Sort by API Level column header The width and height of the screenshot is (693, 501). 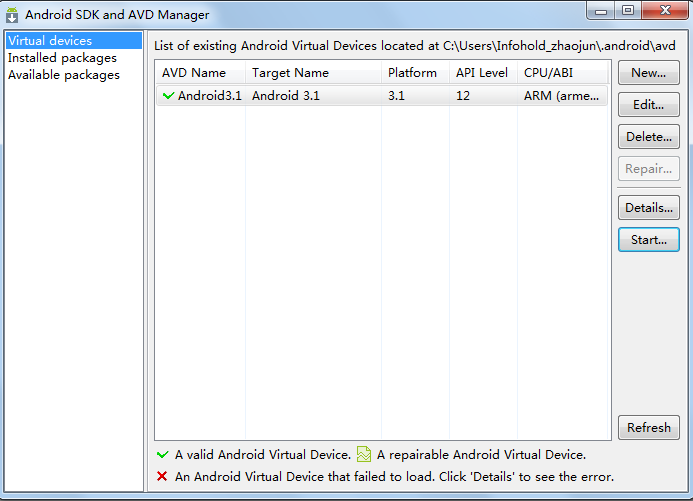pyautogui.click(x=484, y=72)
